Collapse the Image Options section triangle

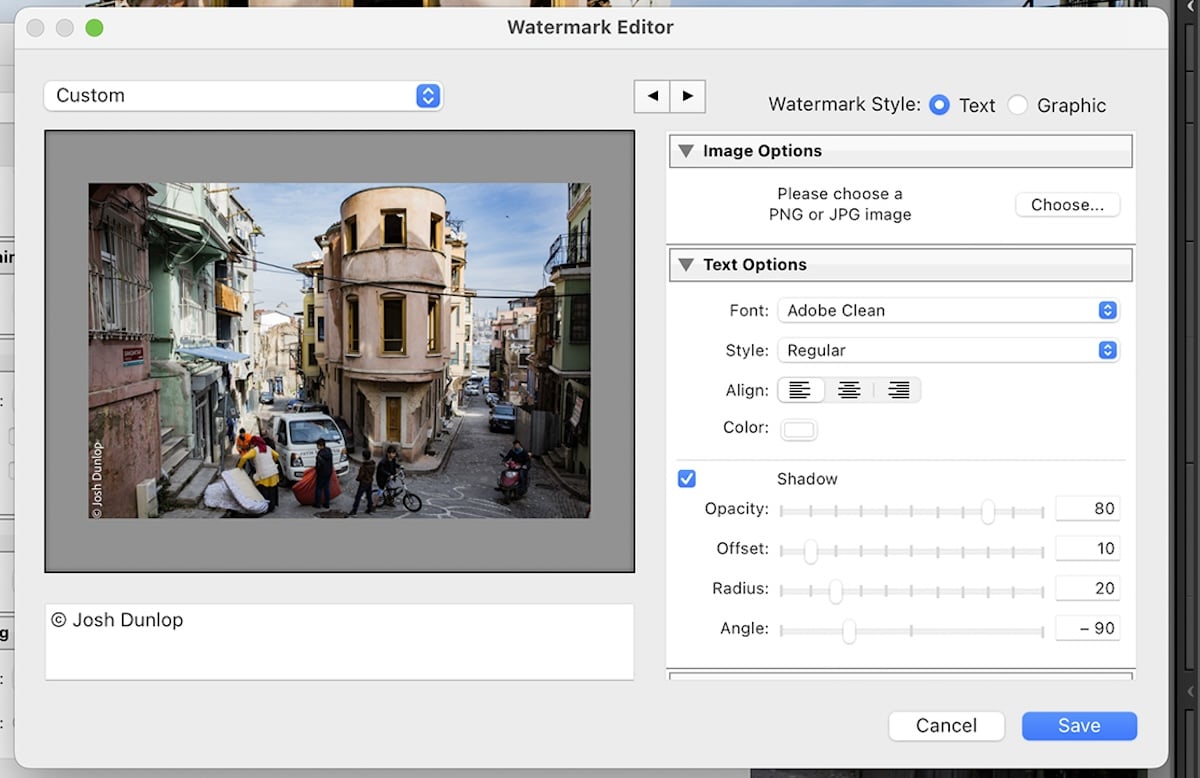coord(686,150)
